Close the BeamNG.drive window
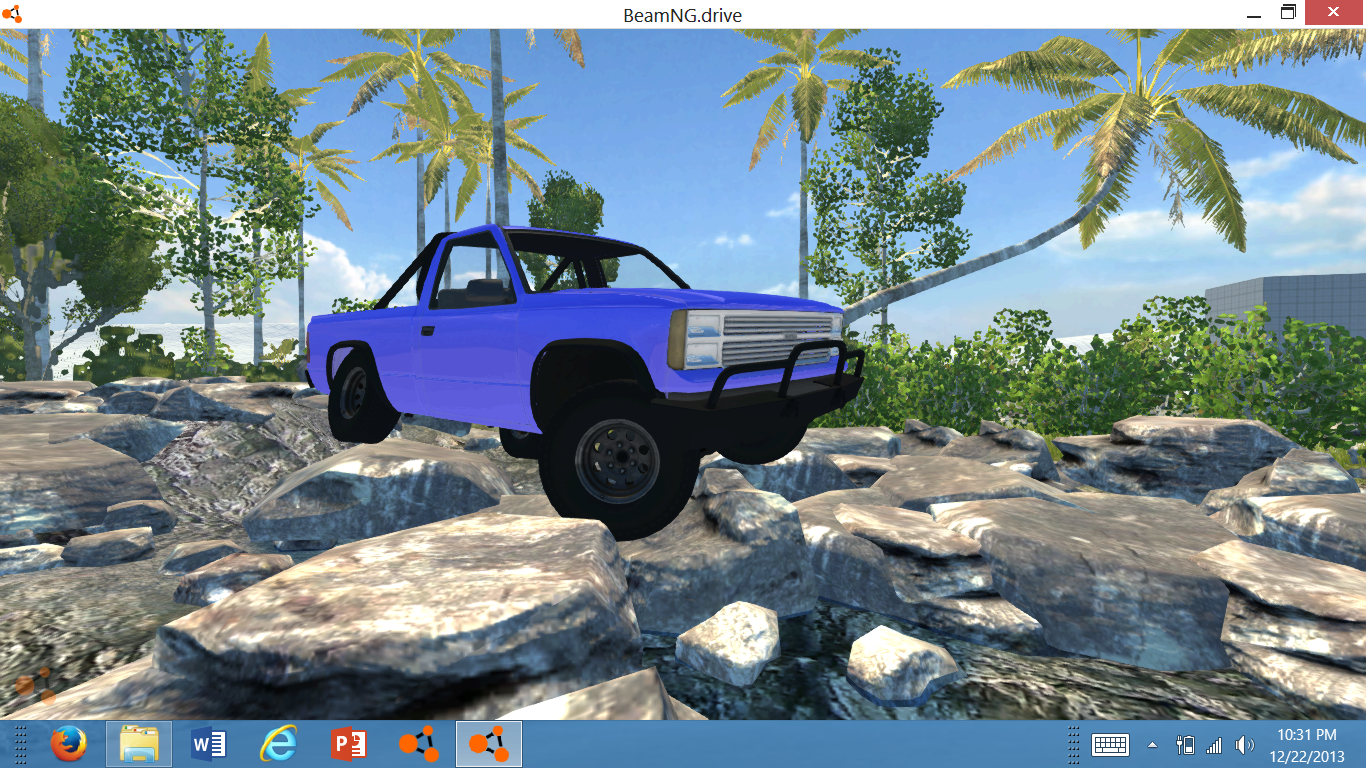Viewport: 1366px width, 768px height. click(x=1333, y=11)
